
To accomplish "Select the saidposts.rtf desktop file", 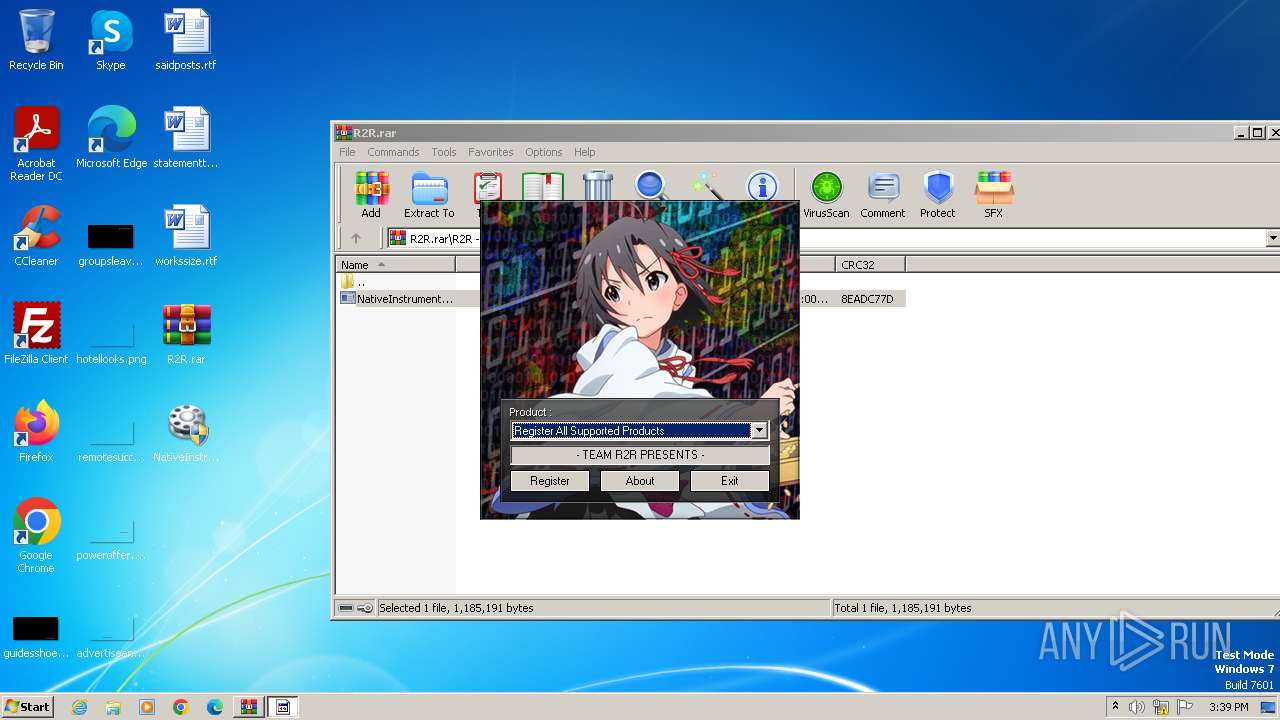I will tap(186, 40).
